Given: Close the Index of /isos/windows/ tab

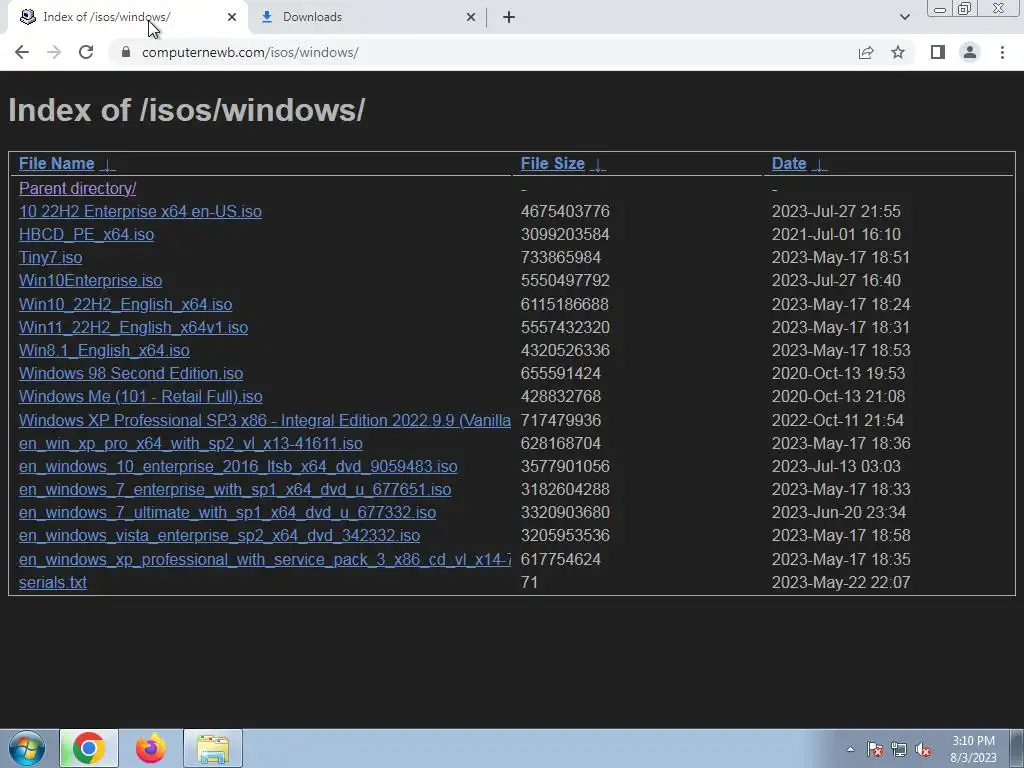Looking at the screenshot, I should coord(232,17).
